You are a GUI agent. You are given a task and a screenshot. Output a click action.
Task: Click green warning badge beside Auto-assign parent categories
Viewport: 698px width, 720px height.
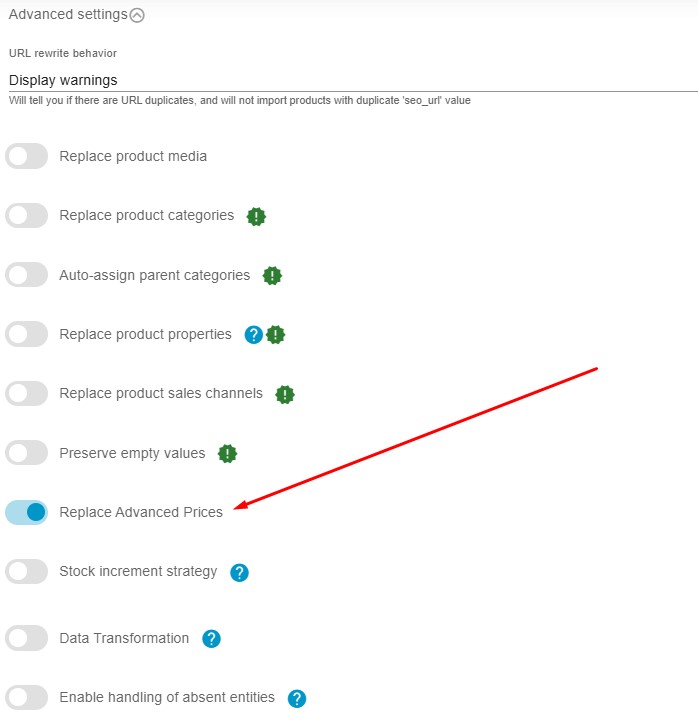click(x=272, y=275)
